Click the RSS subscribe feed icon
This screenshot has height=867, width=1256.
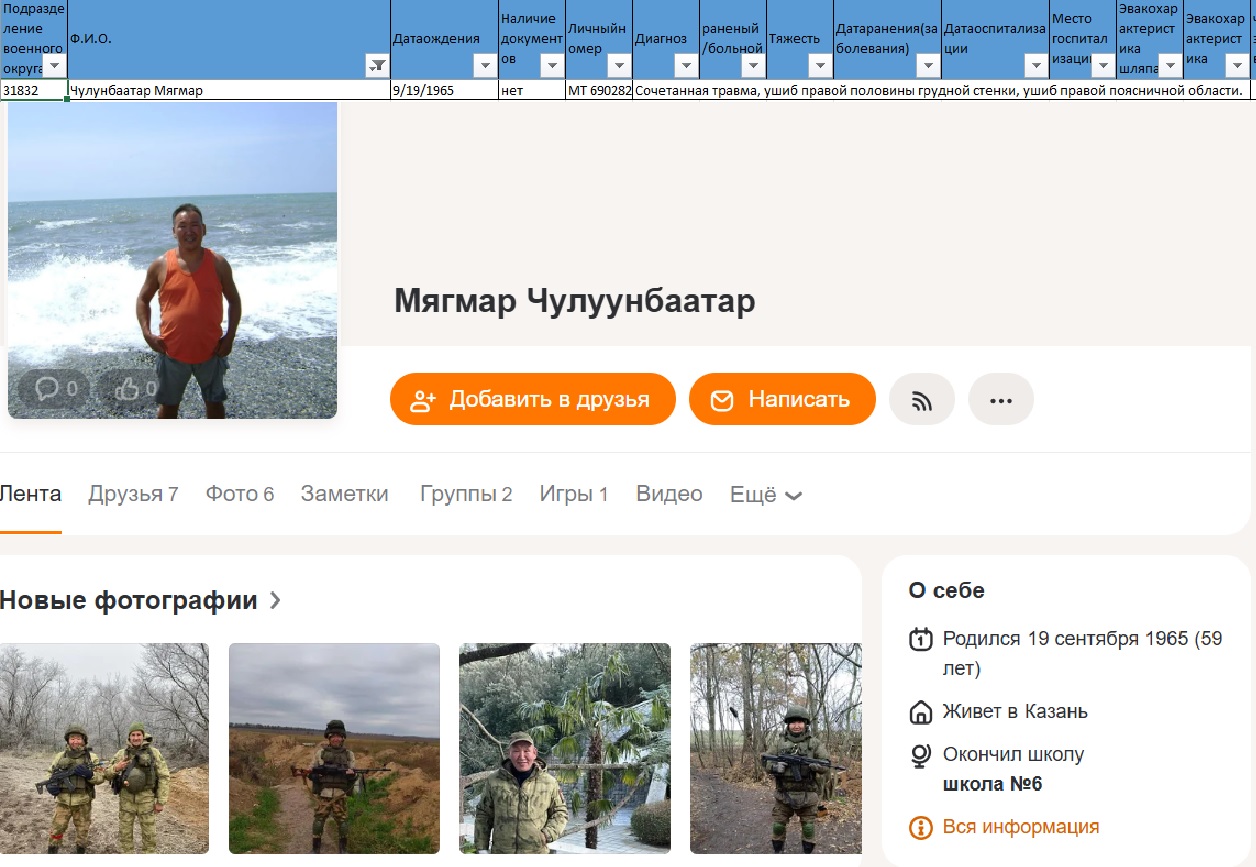pyautogui.click(x=921, y=400)
